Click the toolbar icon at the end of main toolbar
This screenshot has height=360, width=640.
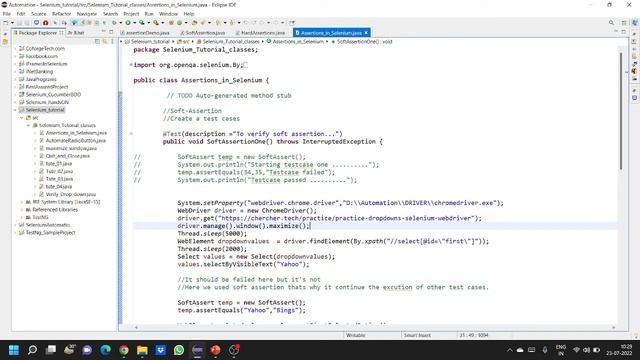(x=292, y=23)
